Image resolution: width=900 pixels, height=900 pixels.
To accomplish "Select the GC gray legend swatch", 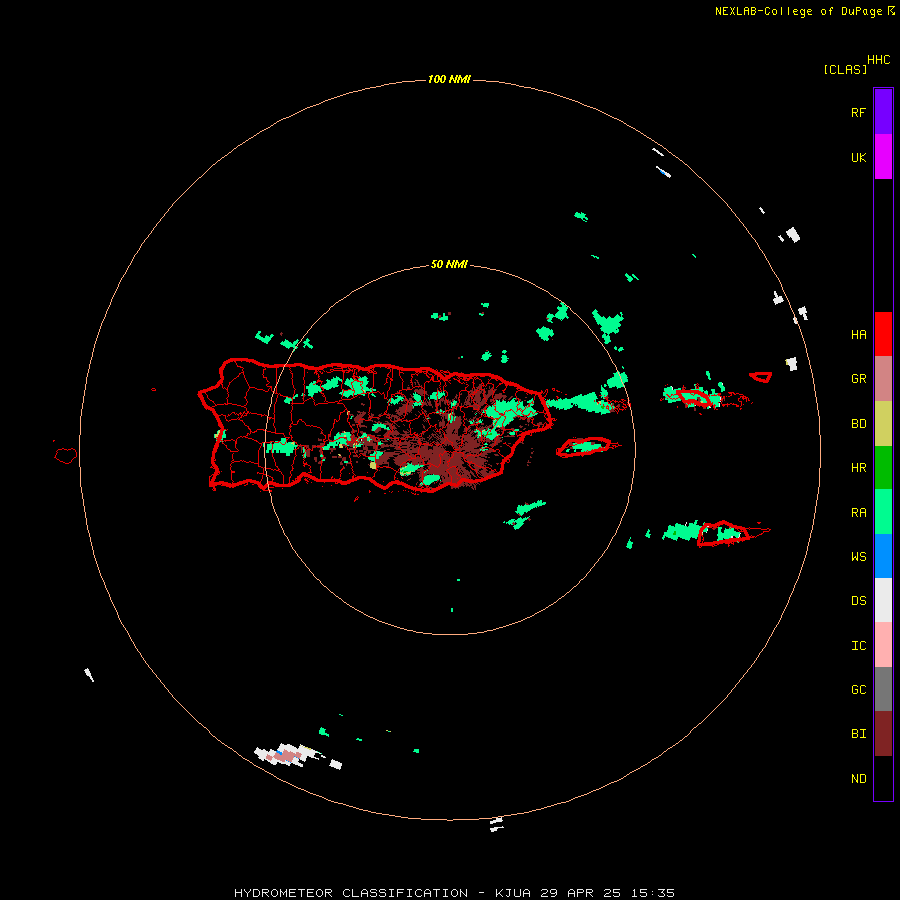I will pyautogui.click(x=883, y=689).
